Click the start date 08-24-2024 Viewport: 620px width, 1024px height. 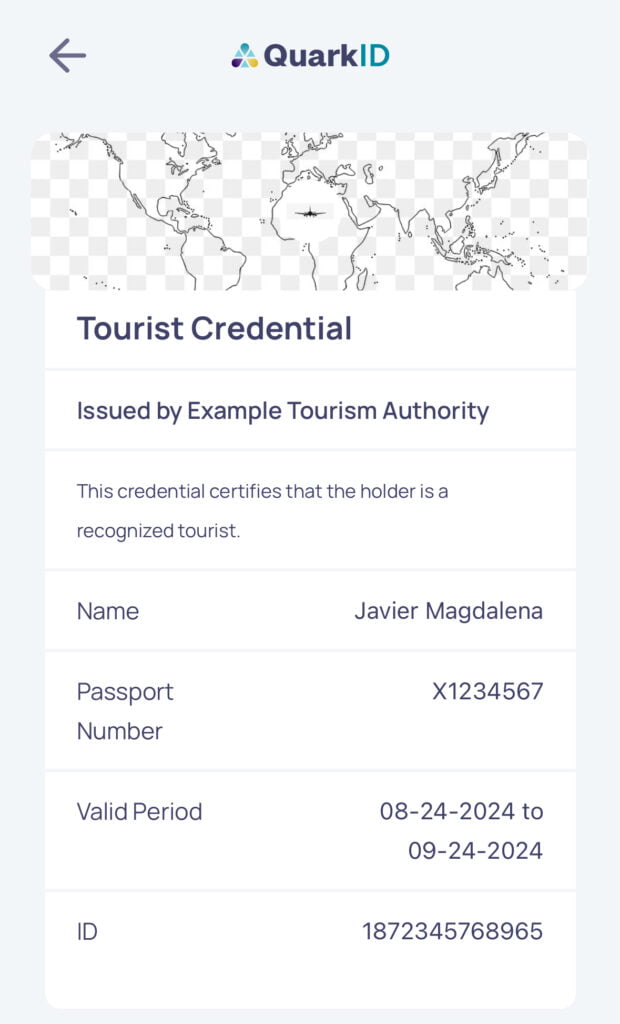click(x=448, y=811)
